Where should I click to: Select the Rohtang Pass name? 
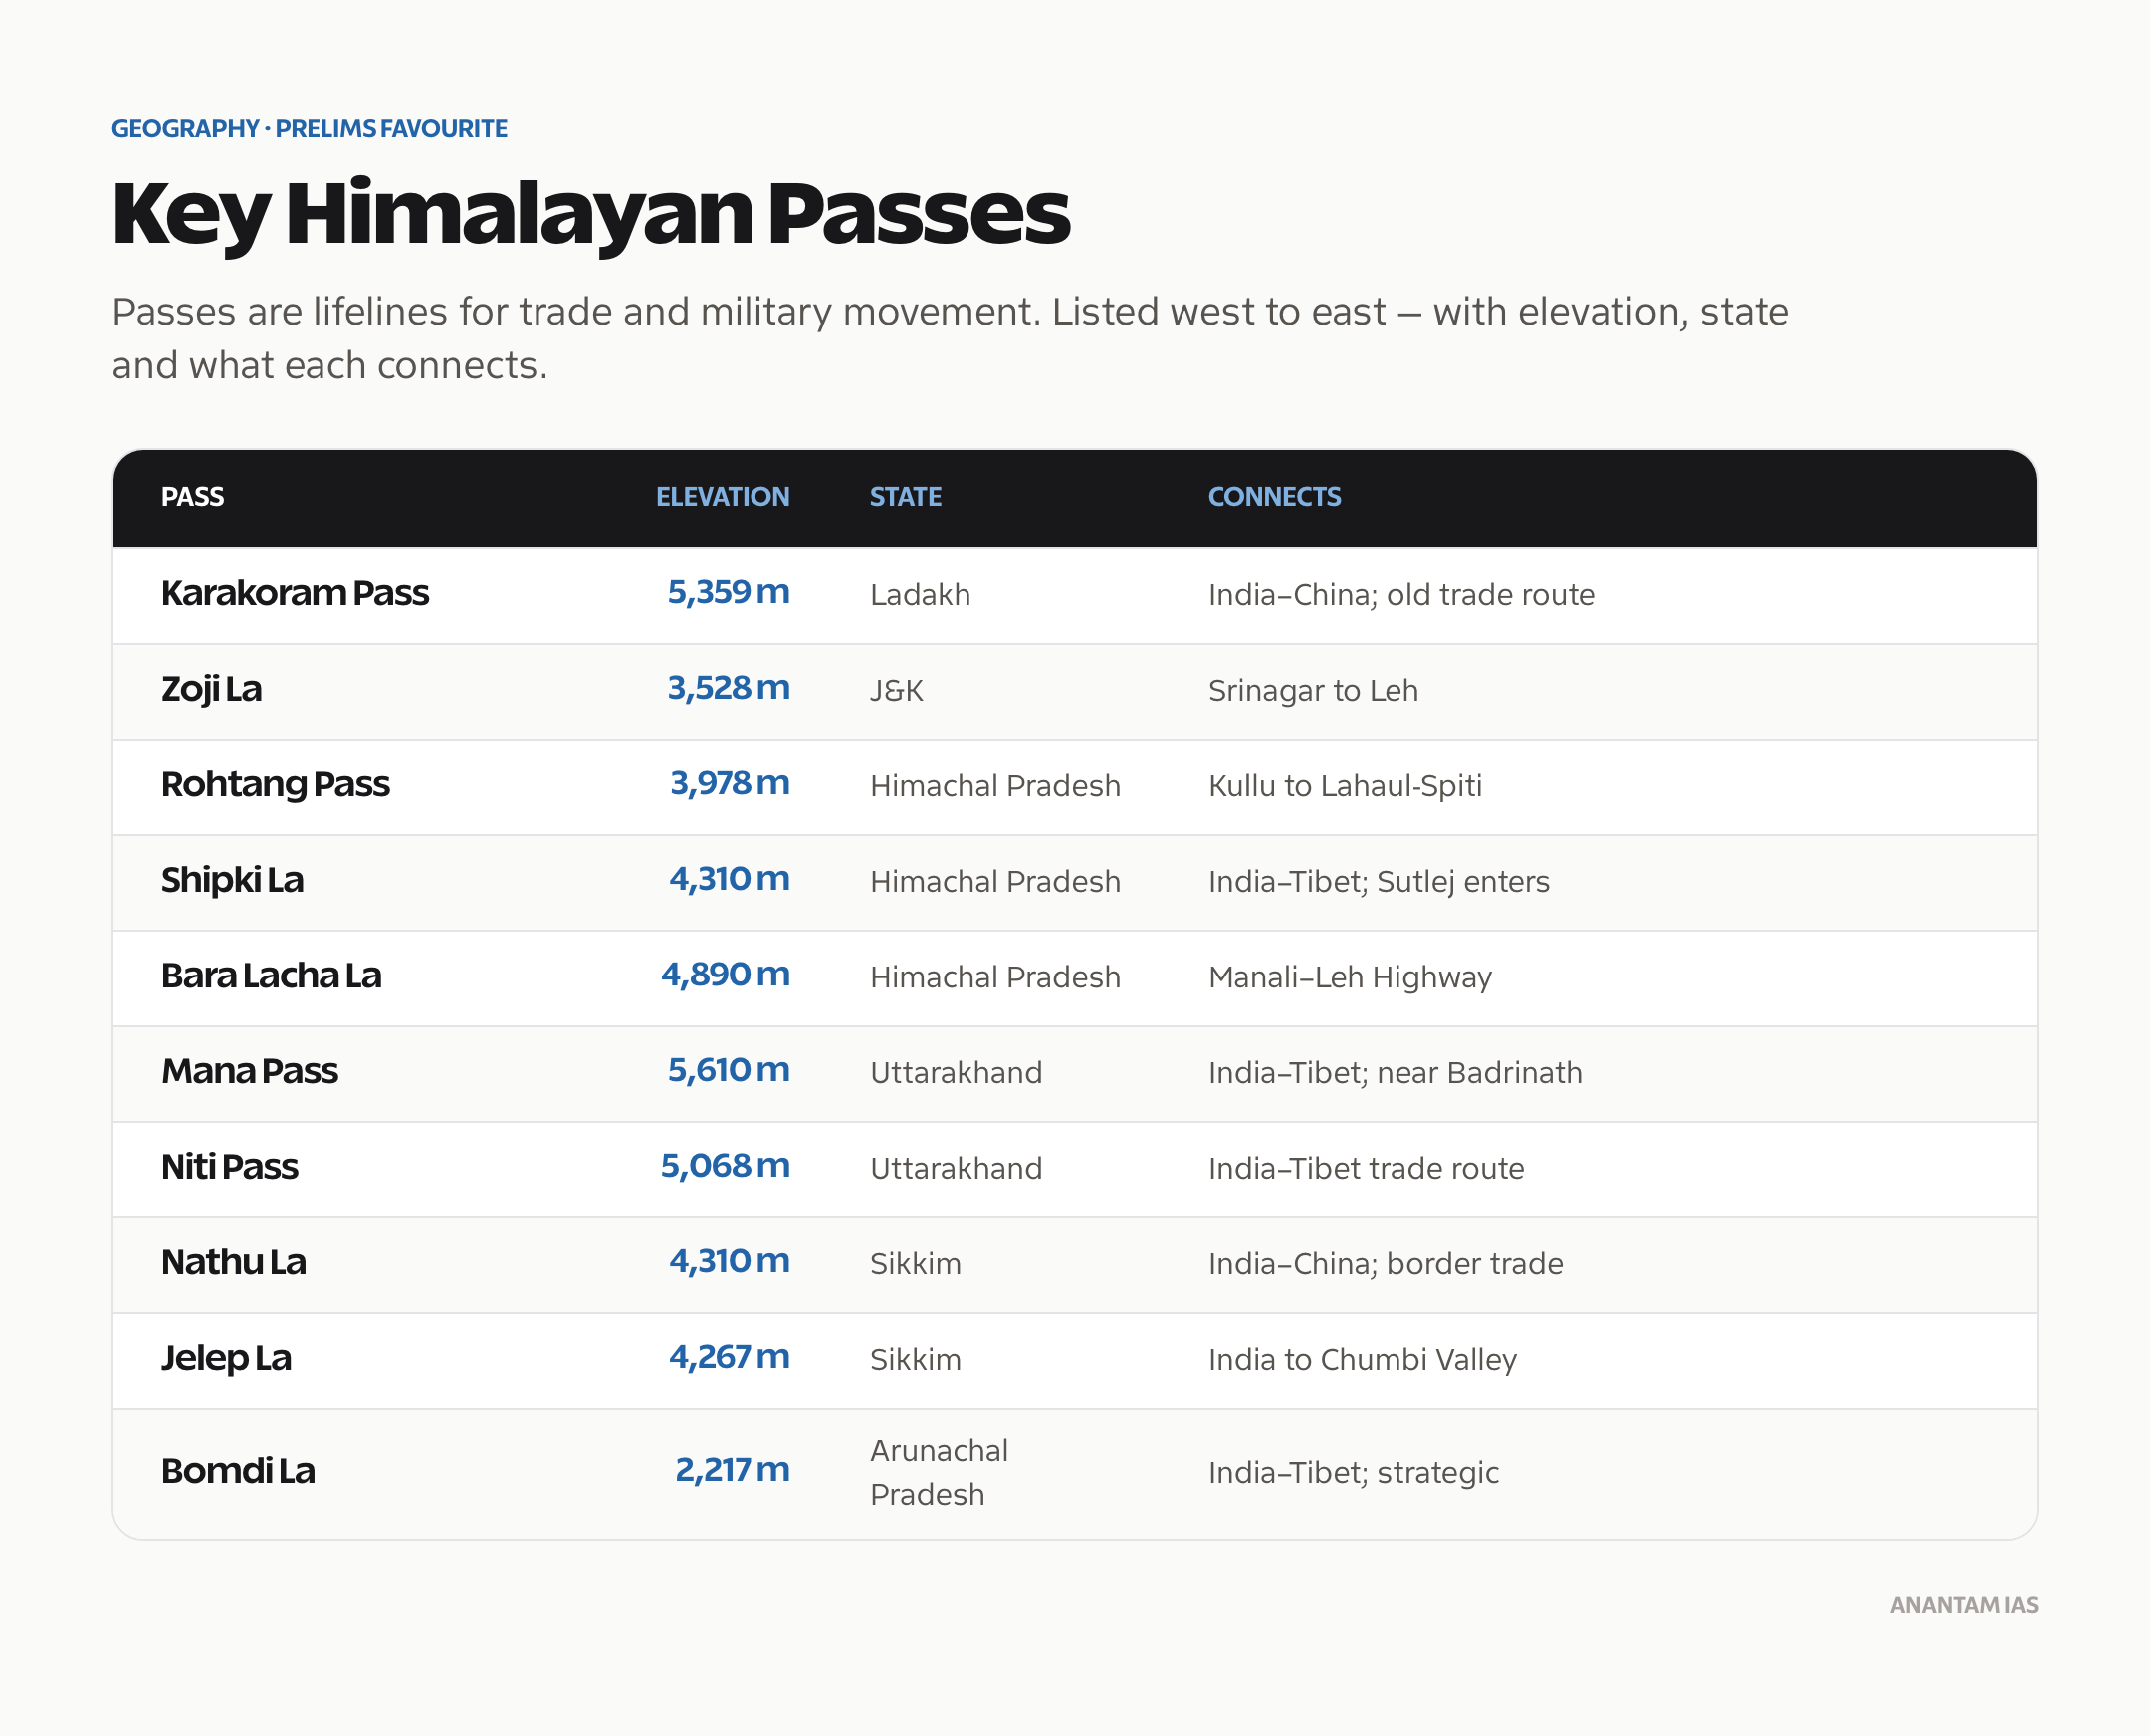275,785
